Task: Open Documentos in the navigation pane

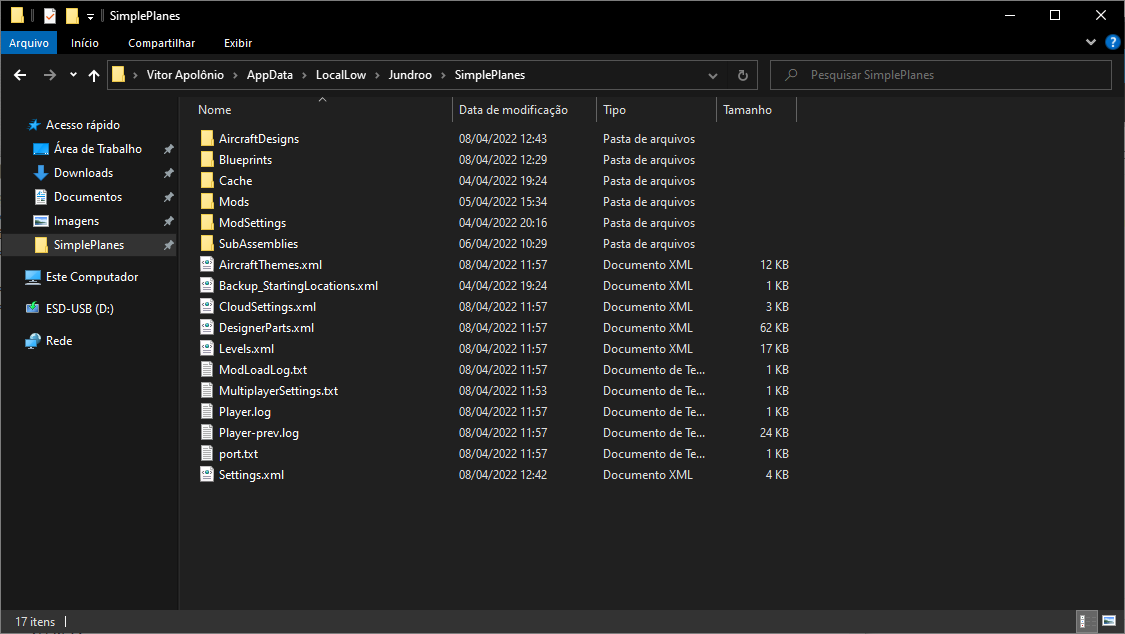Action: [x=88, y=197]
